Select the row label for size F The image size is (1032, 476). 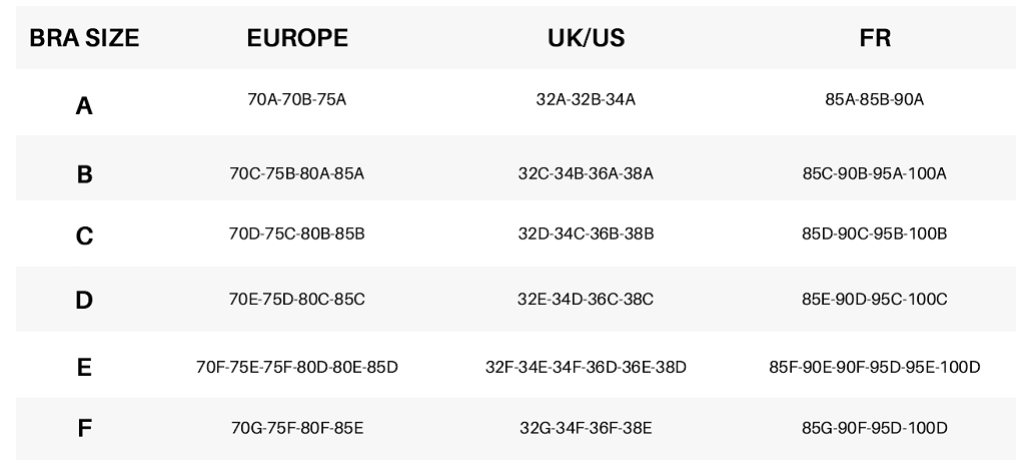84,429
